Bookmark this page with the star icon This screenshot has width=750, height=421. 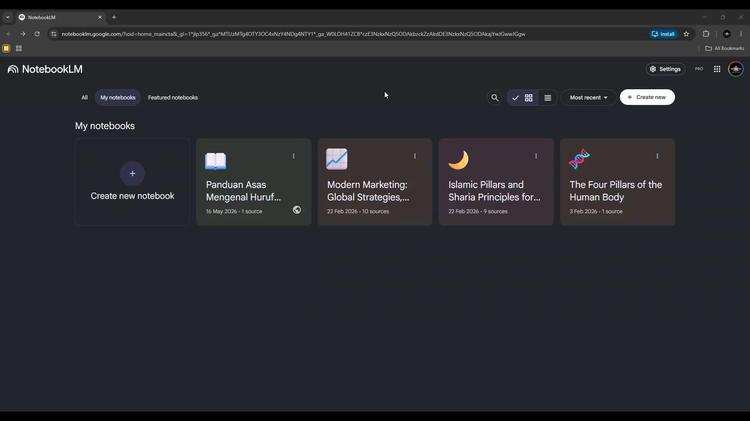[686, 34]
